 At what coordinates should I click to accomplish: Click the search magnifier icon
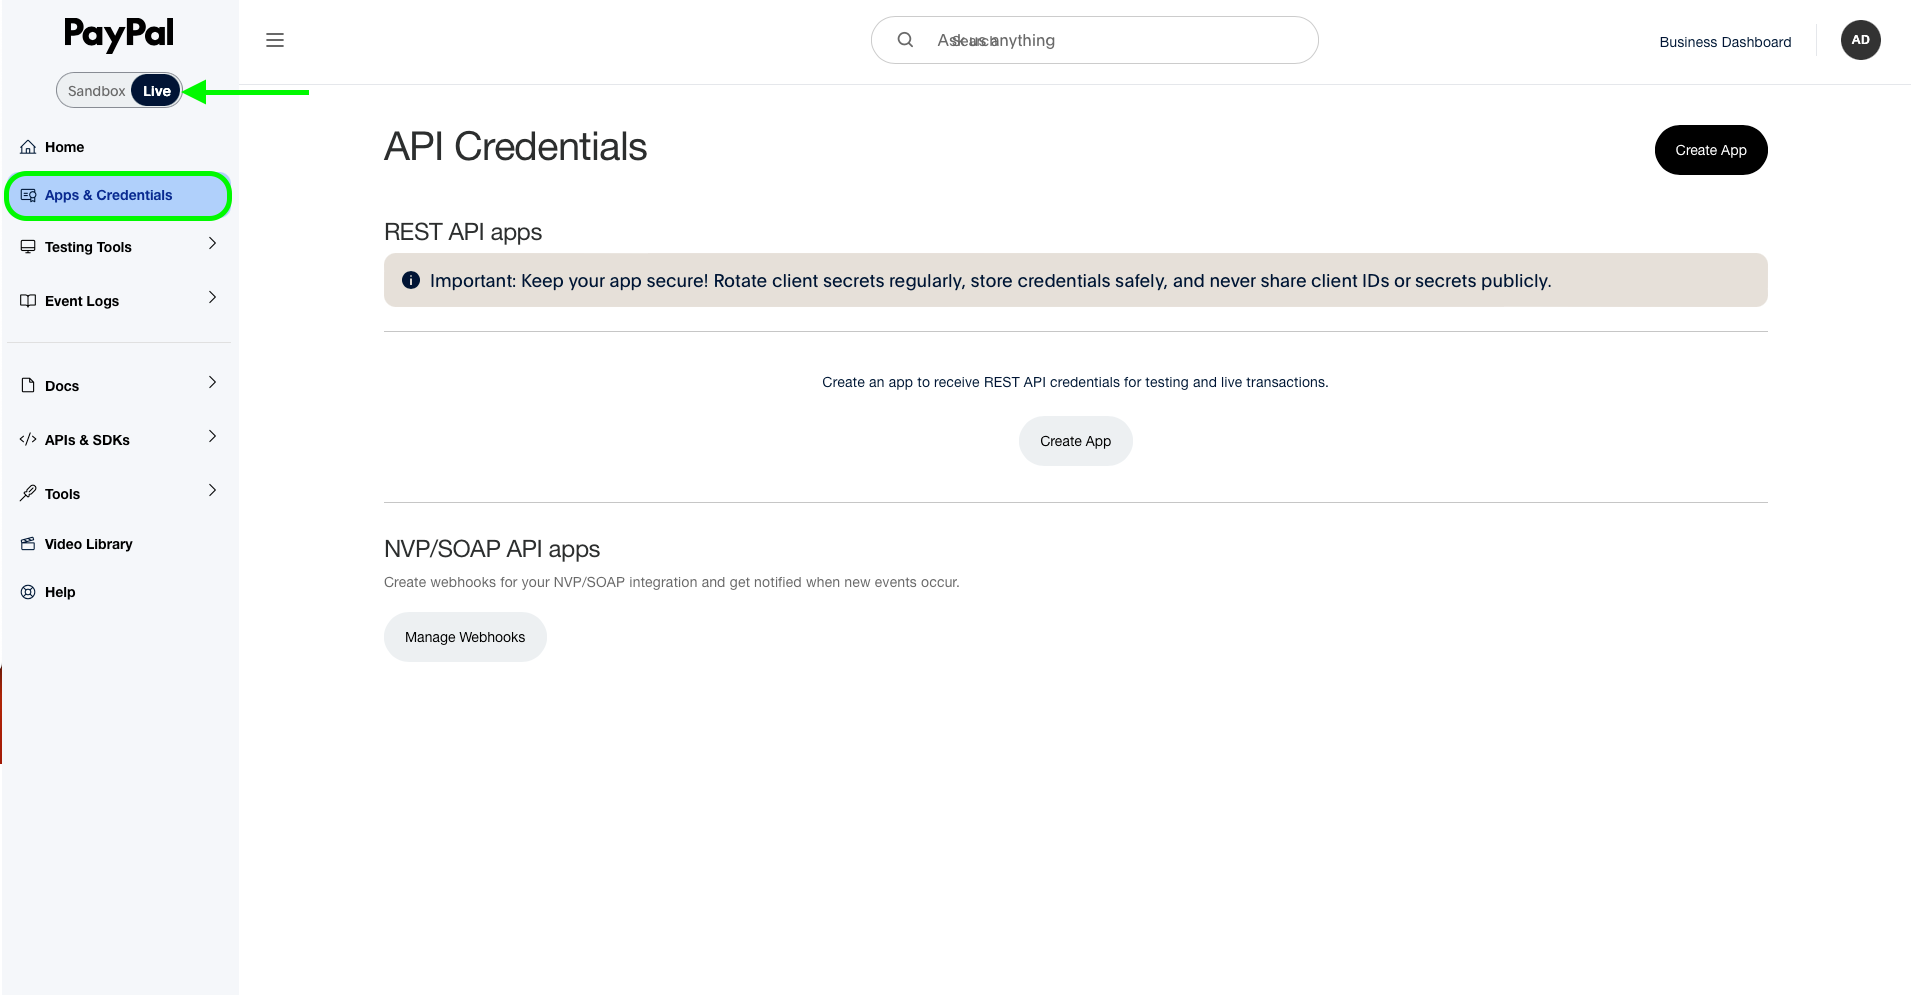(905, 40)
